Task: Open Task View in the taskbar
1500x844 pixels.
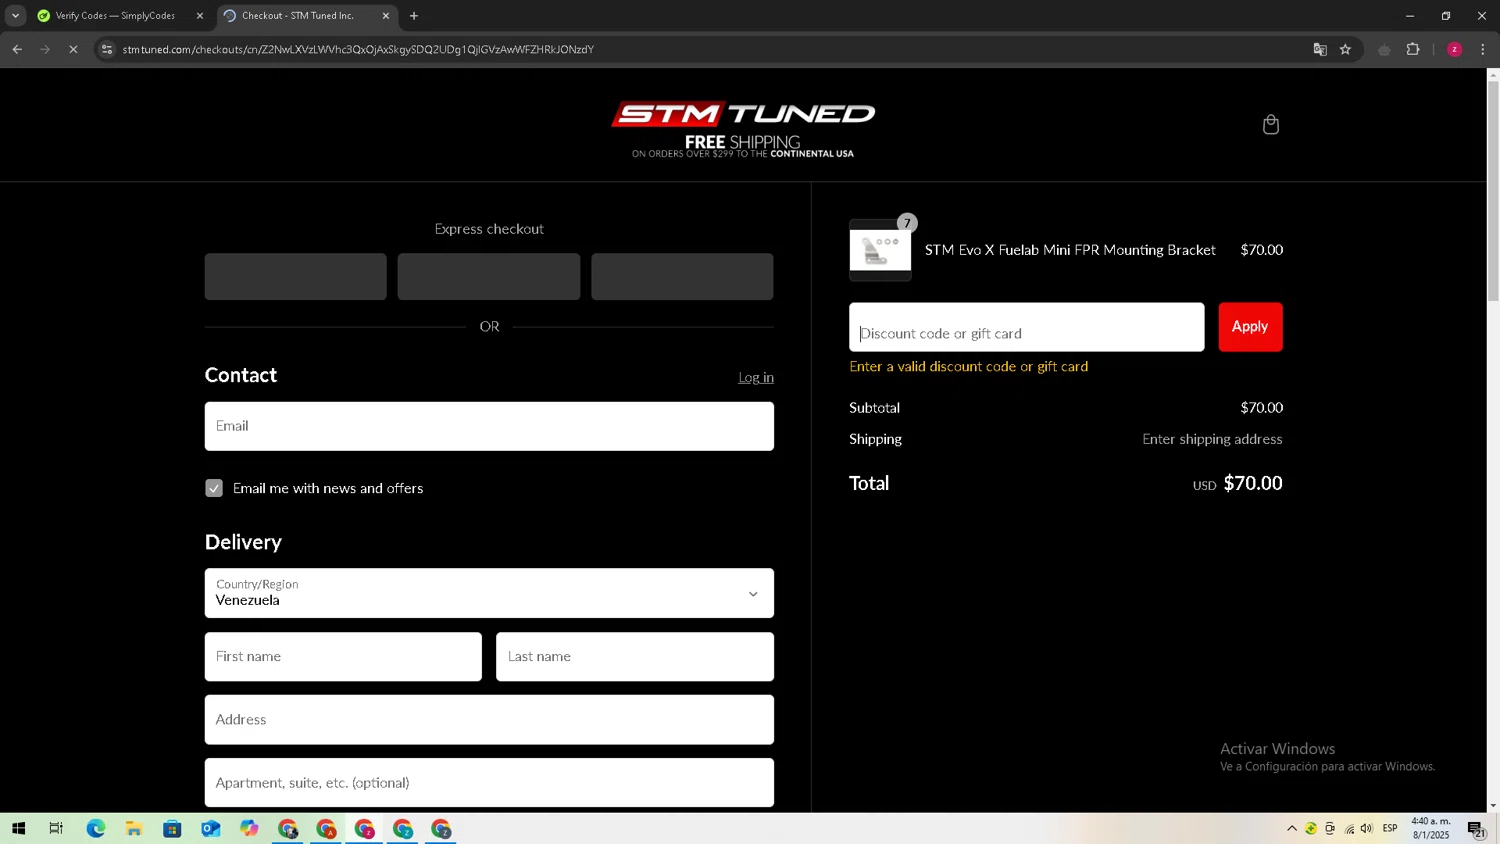Action: pyautogui.click(x=56, y=828)
